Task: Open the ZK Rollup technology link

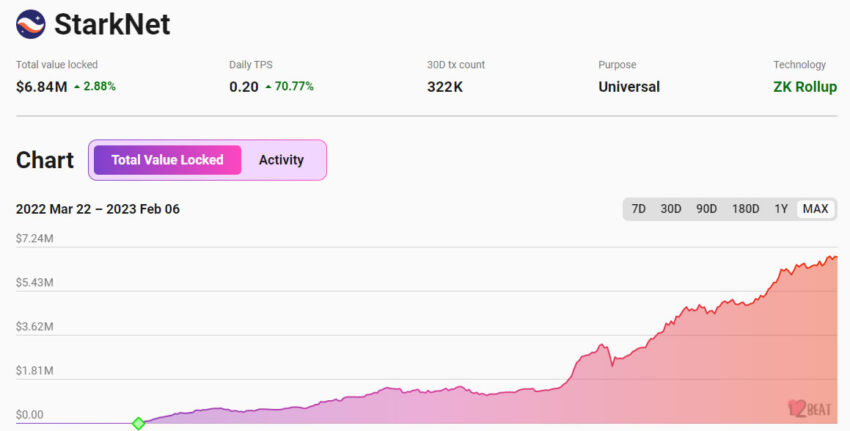Action: [805, 87]
